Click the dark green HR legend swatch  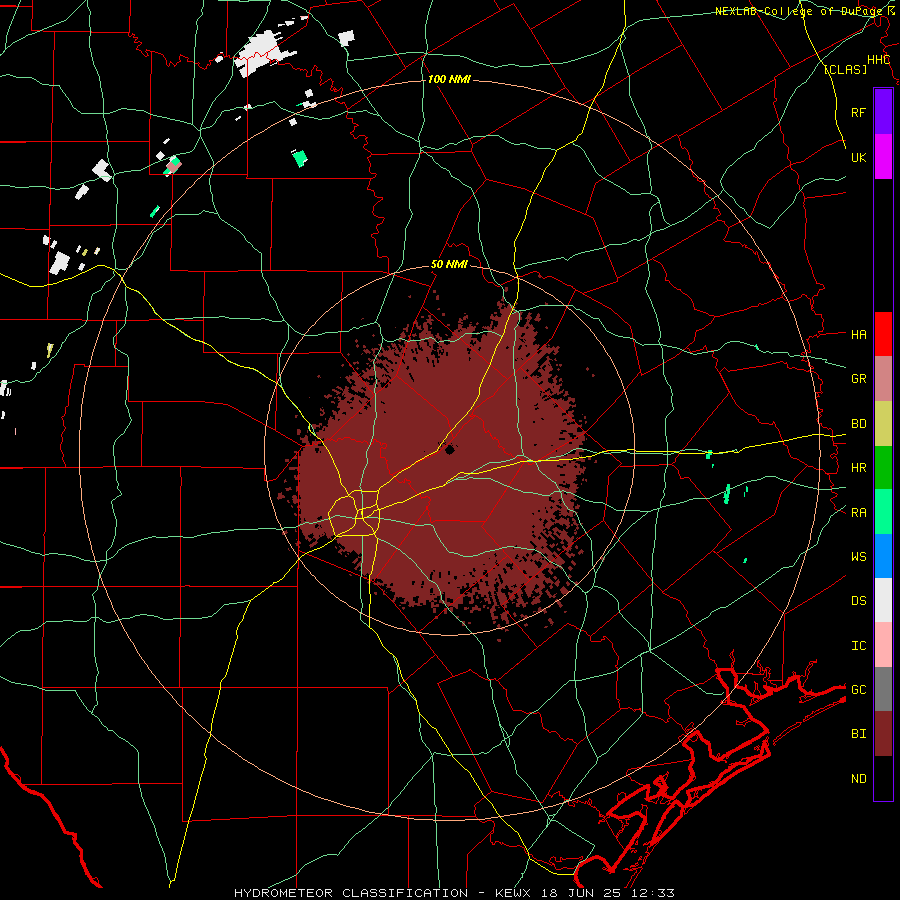point(883,468)
